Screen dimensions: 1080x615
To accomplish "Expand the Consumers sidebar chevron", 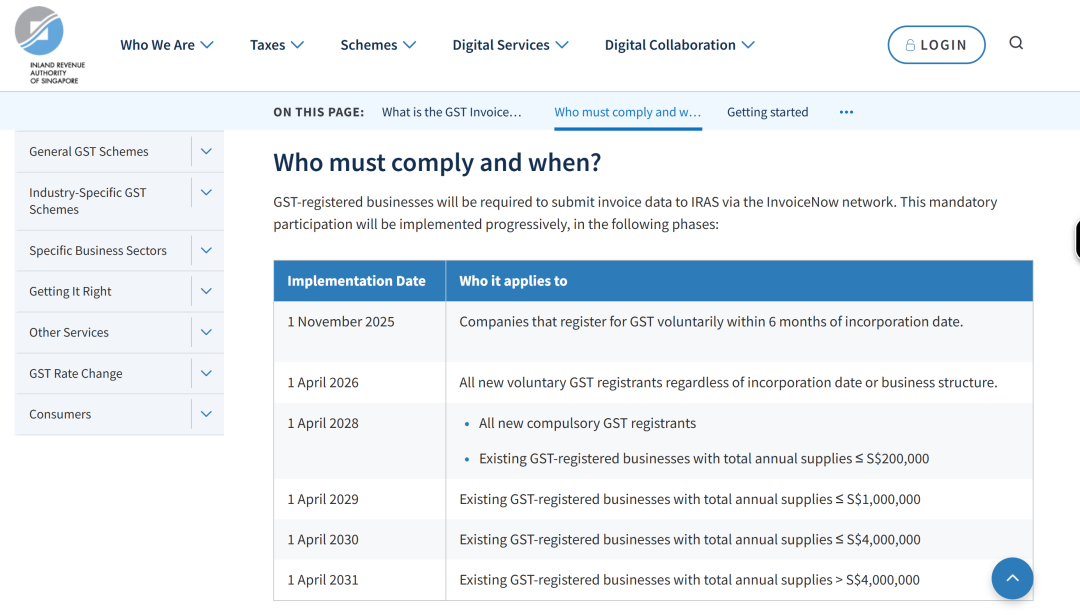I will (x=206, y=414).
